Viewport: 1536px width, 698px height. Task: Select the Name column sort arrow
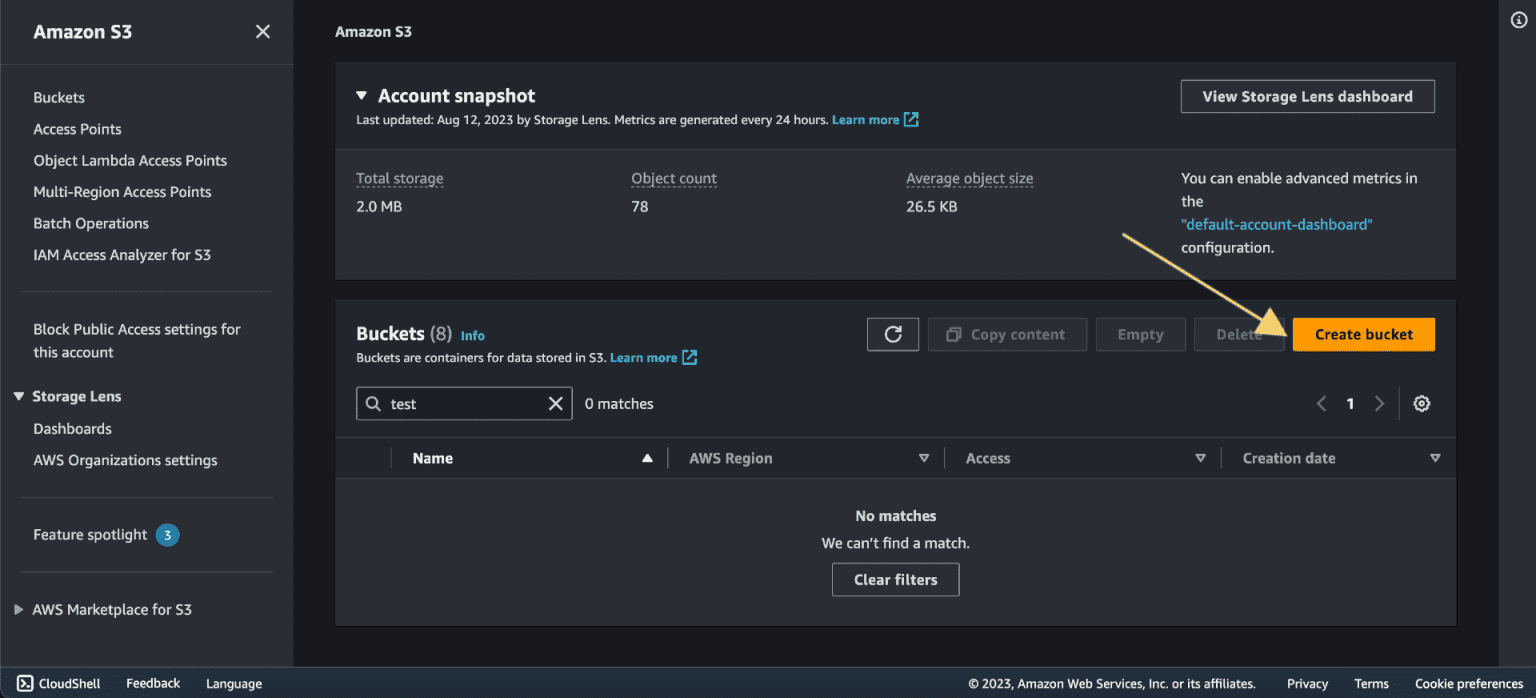(x=648, y=457)
